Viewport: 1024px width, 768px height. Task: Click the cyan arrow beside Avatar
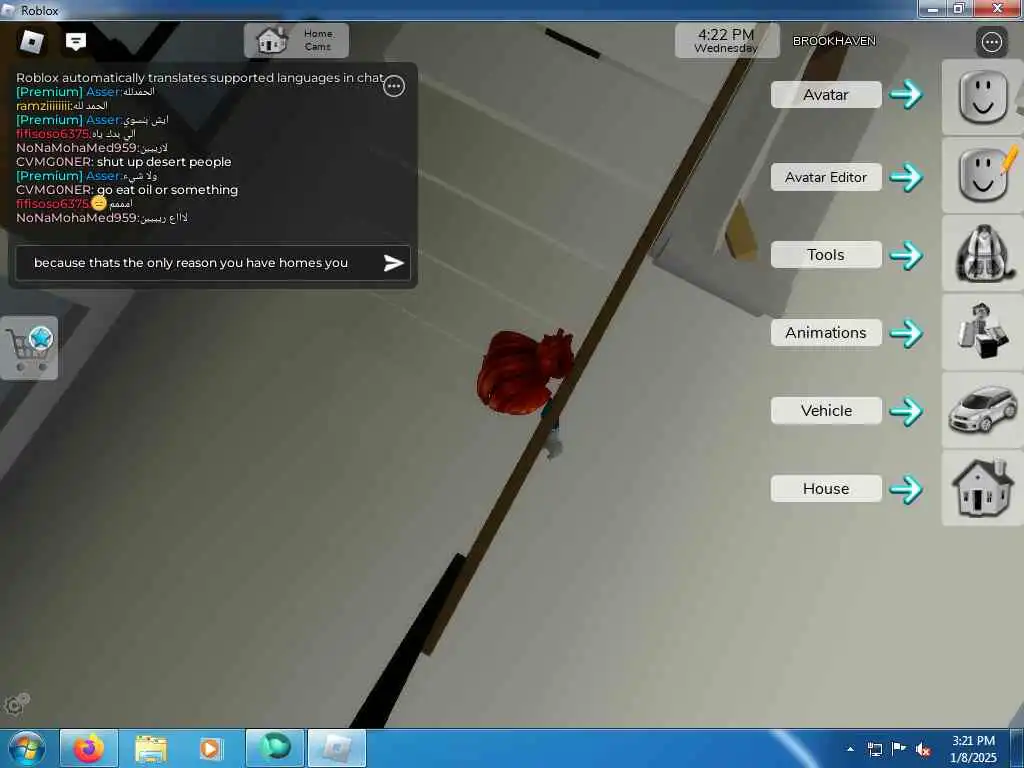pyautogui.click(x=906, y=95)
